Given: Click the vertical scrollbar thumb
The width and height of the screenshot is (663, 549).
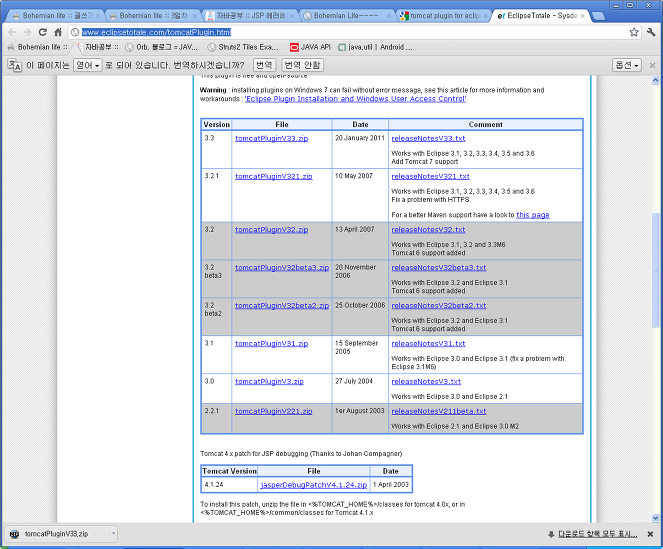Looking at the screenshot, I should 655,269.
